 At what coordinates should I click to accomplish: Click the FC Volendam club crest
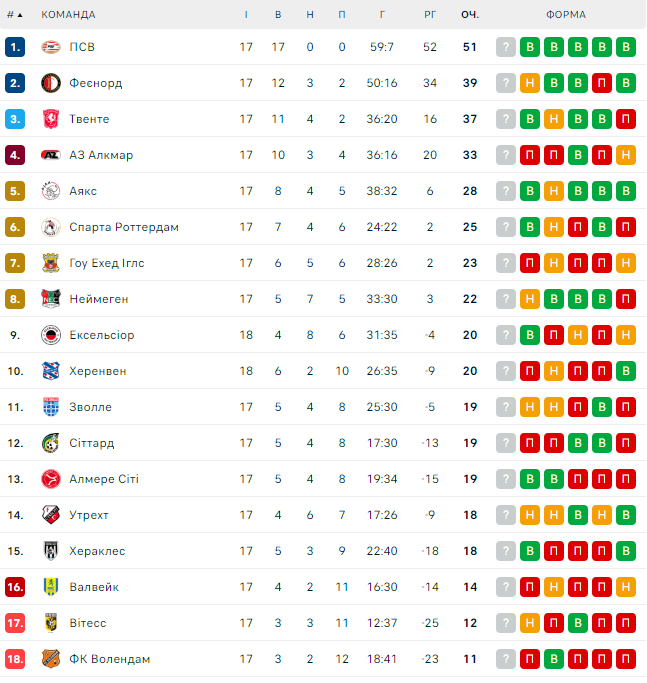click(x=51, y=659)
